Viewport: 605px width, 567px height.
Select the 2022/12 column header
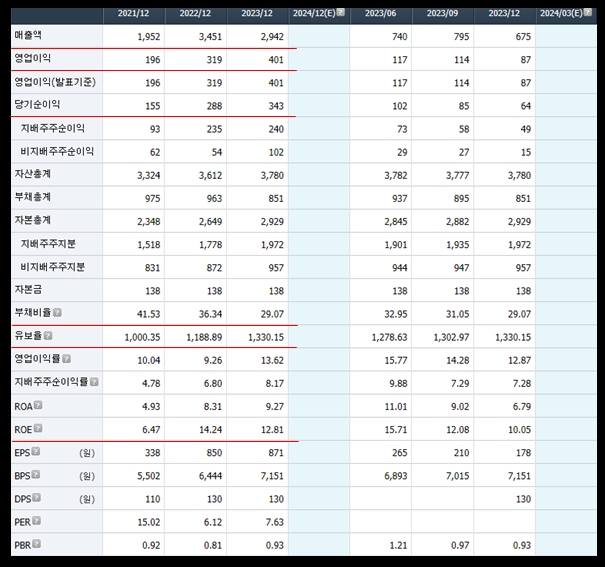click(x=195, y=14)
